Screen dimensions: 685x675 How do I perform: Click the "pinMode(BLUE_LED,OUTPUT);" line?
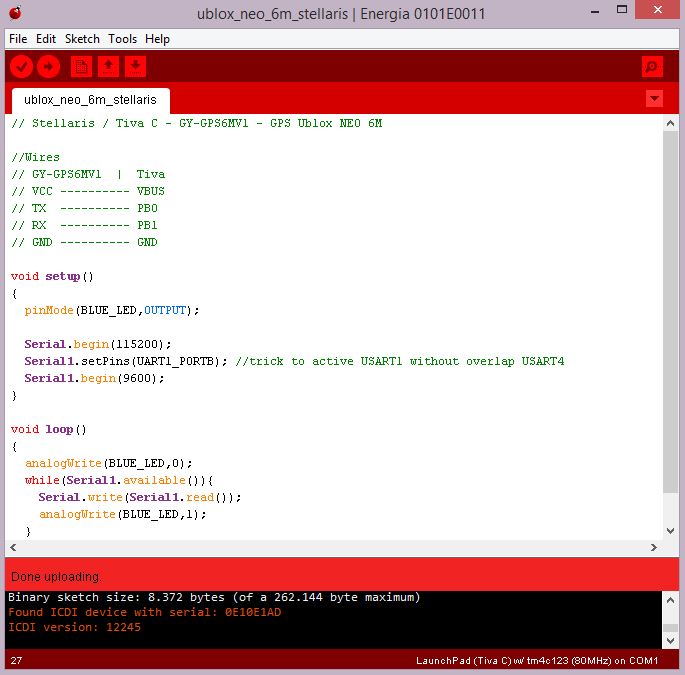[x=112, y=310]
